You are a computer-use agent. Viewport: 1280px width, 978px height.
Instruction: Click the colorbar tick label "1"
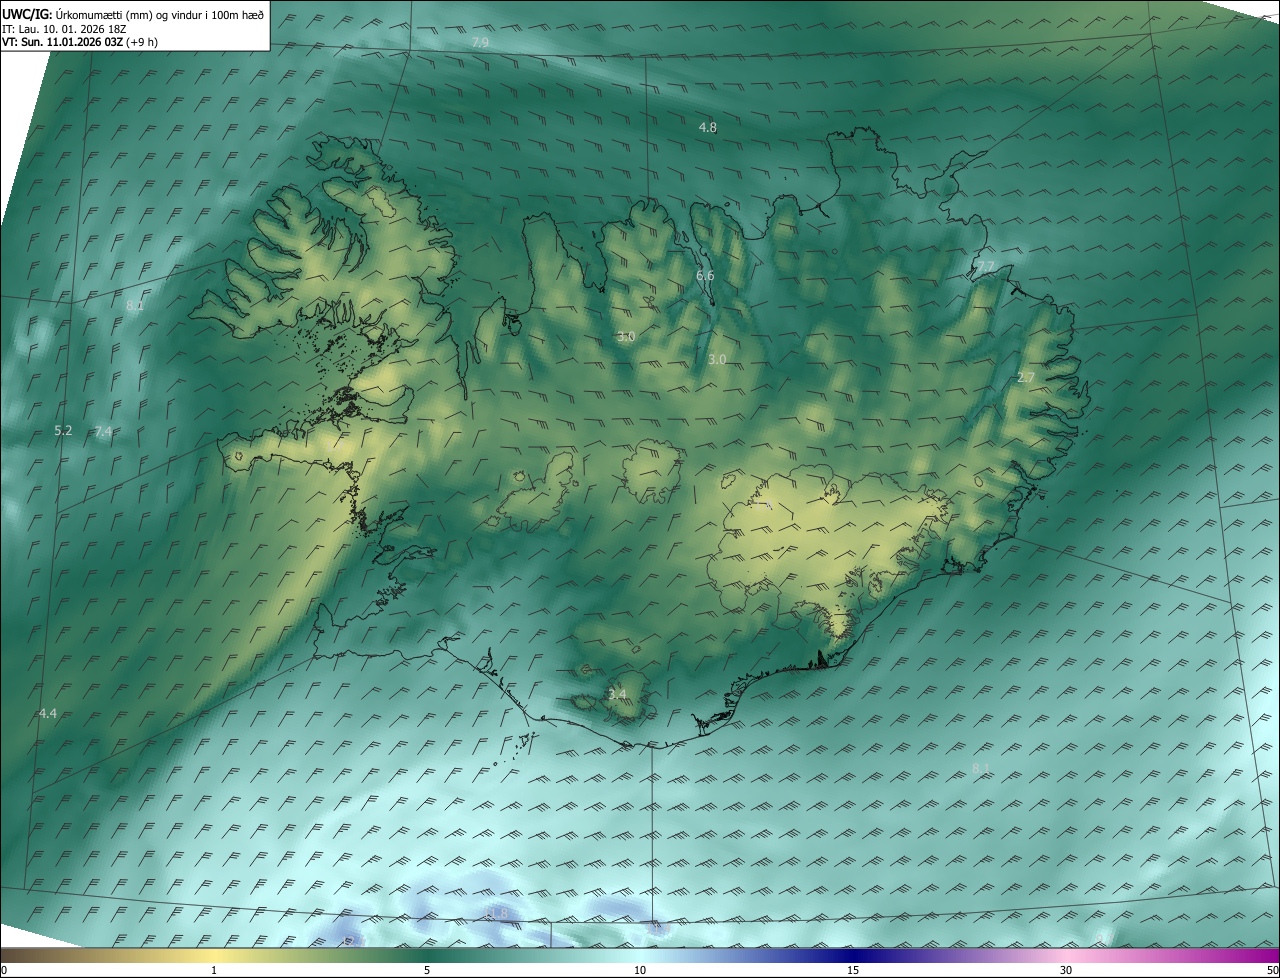214,971
